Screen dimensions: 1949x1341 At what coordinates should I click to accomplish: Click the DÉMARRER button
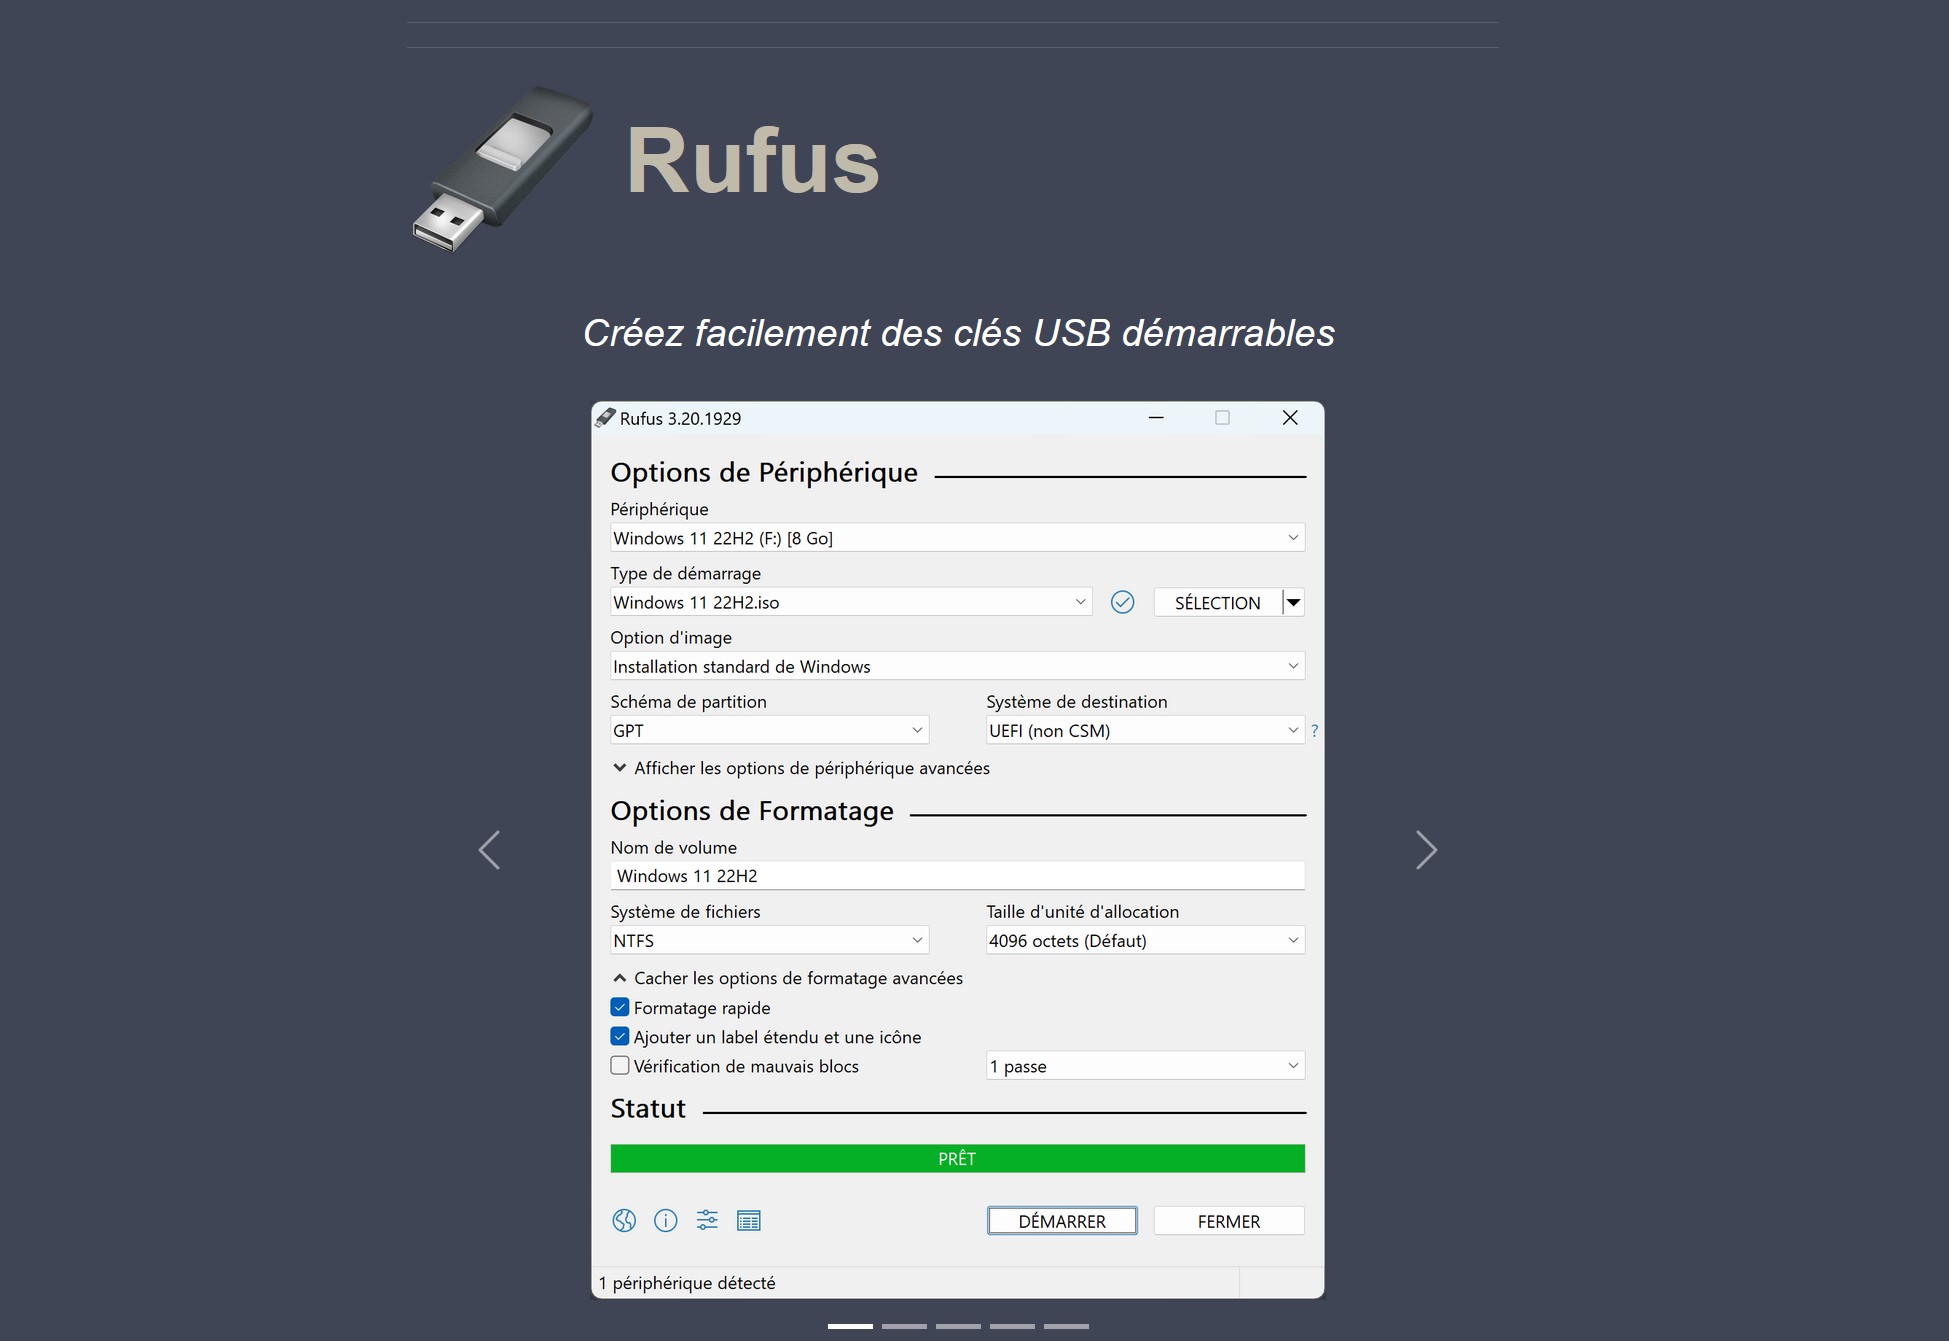pyautogui.click(x=1061, y=1221)
